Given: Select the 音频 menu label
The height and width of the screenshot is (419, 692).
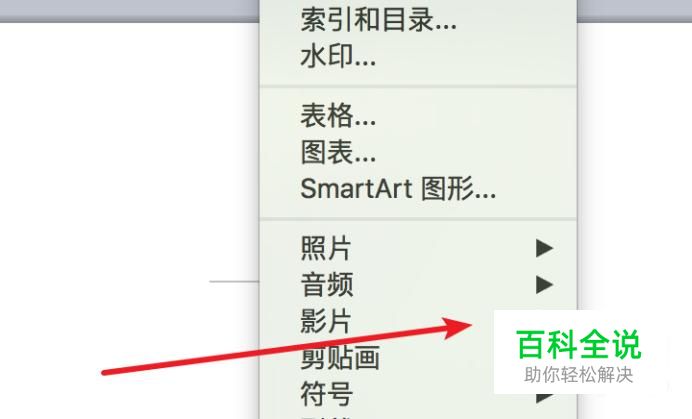Looking at the screenshot, I should coord(327,285).
